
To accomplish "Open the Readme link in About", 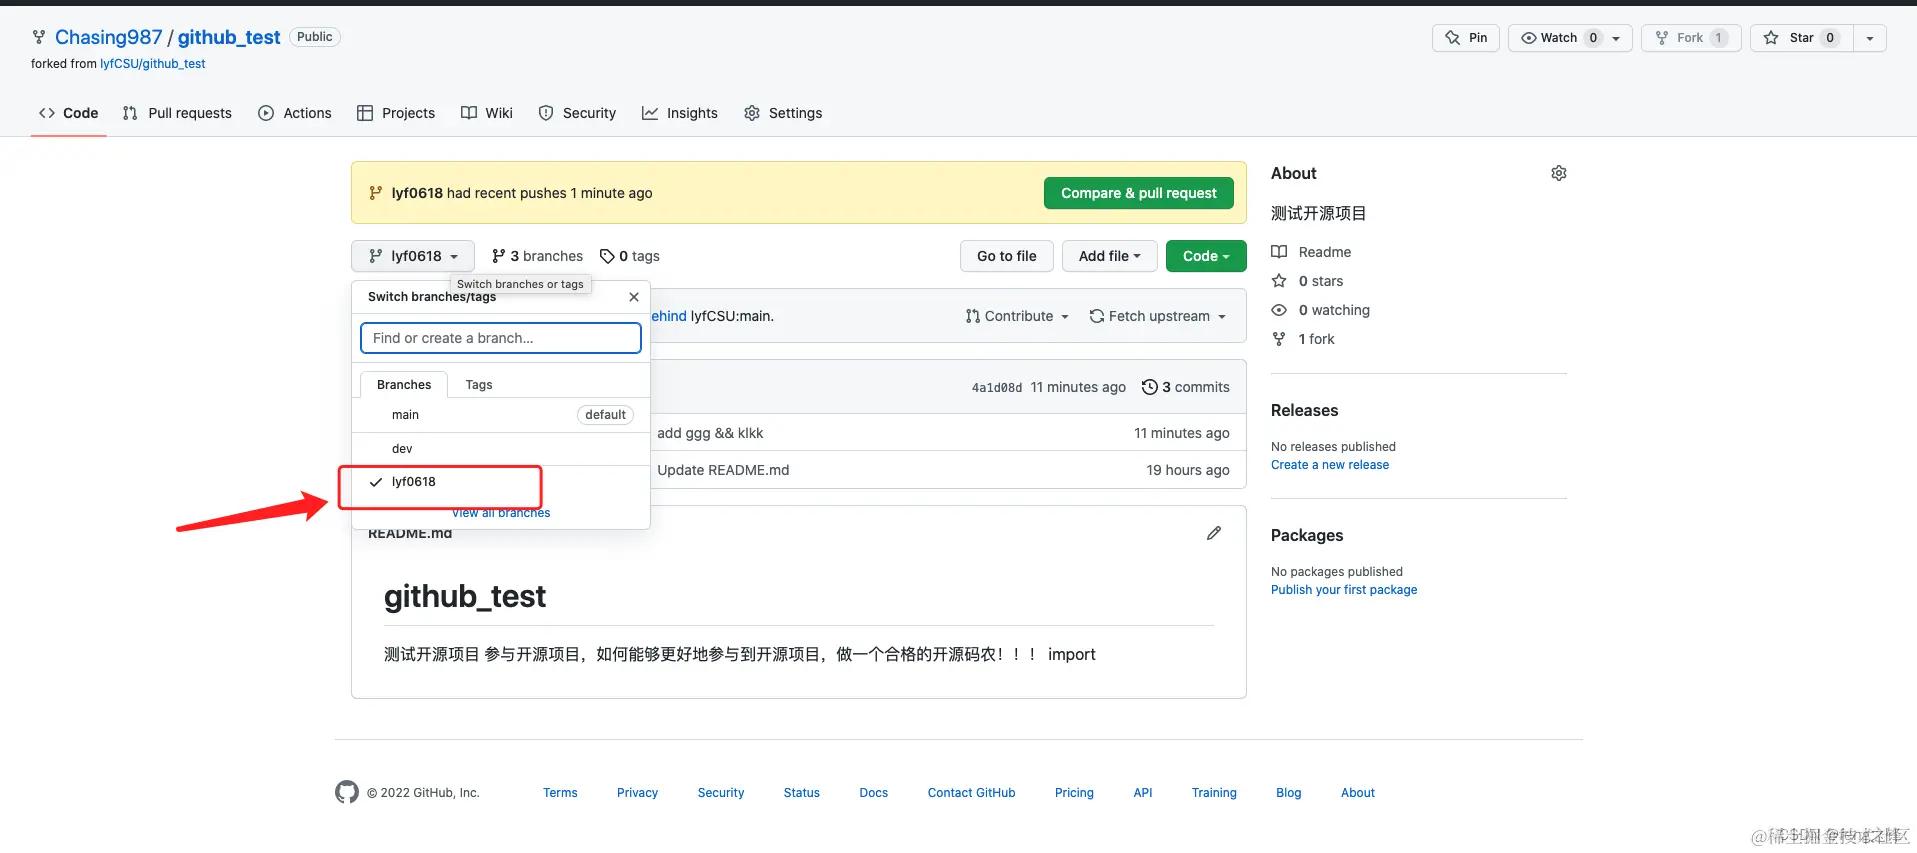I will (x=1311, y=252).
